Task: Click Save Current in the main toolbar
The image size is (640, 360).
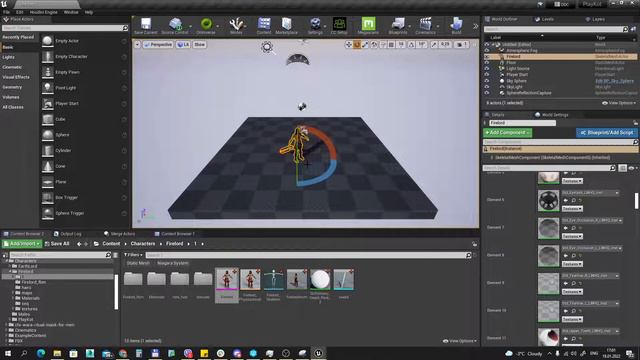Action: tap(145, 25)
